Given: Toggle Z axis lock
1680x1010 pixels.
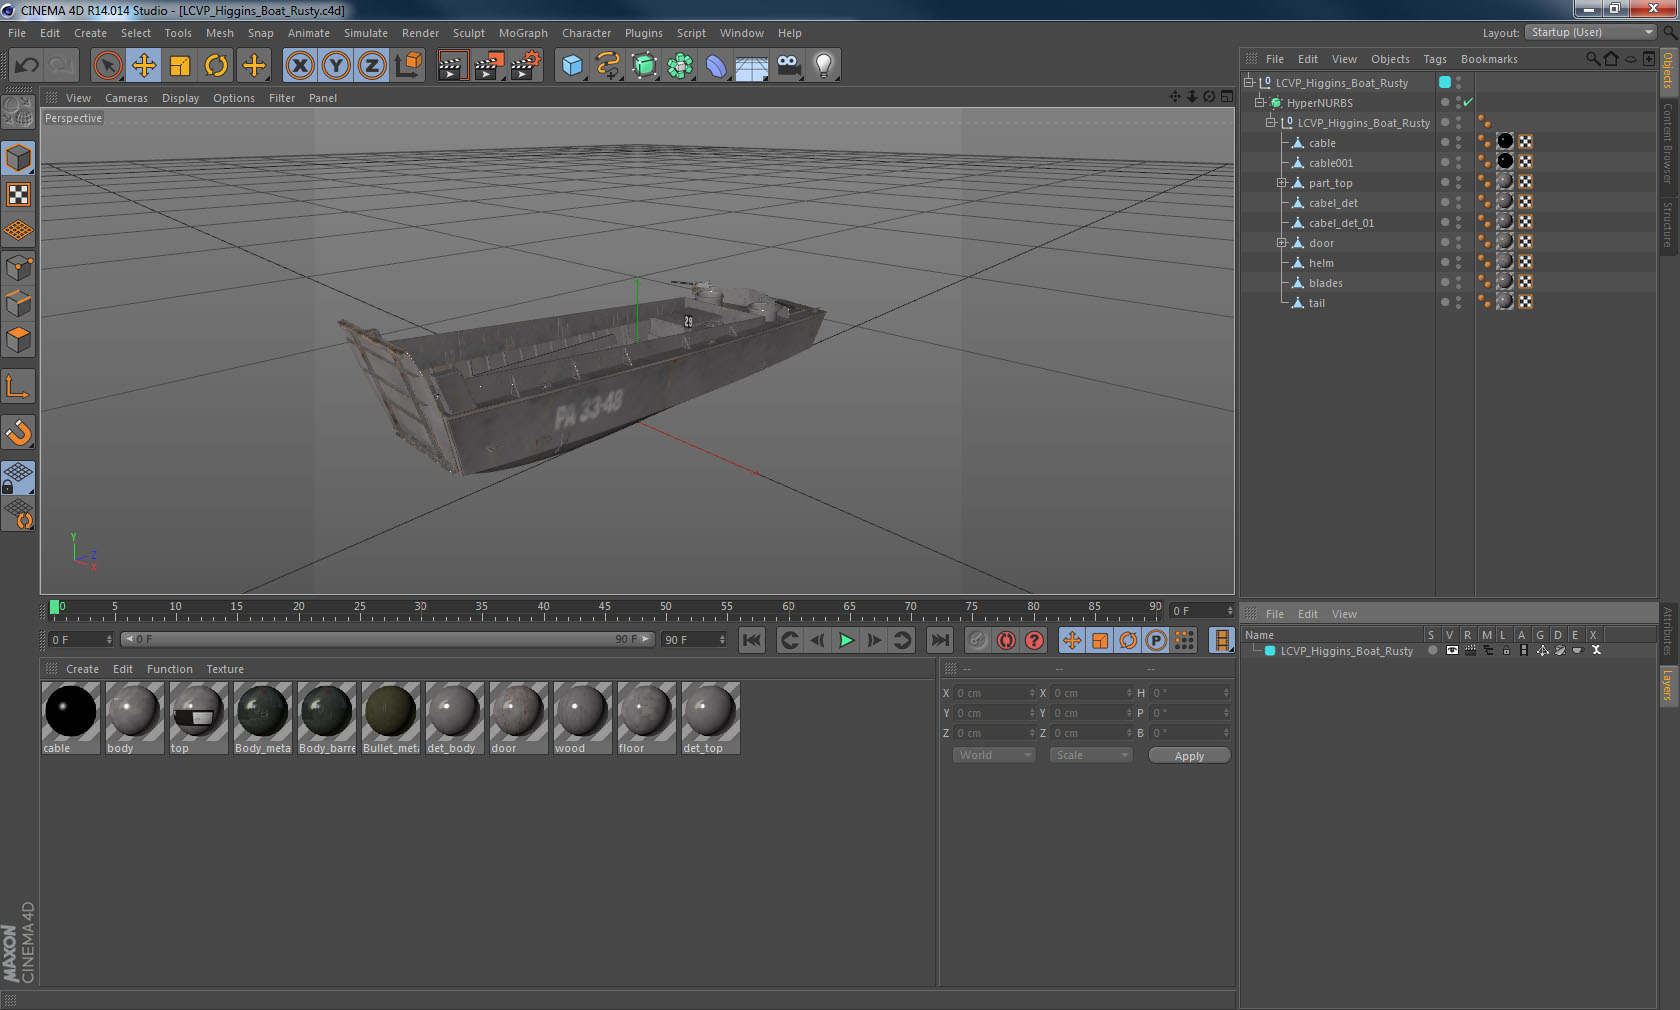Looking at the screenshot, I should [372, 66].
